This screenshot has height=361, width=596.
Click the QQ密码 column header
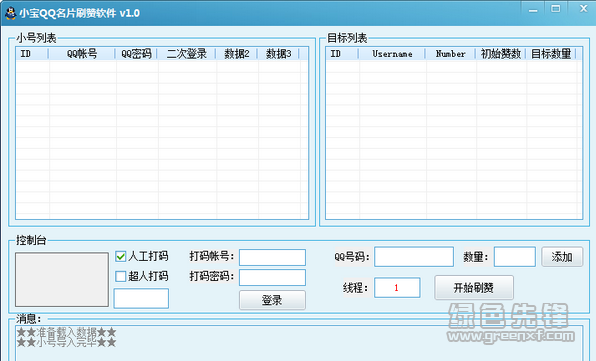coord(136,54)
